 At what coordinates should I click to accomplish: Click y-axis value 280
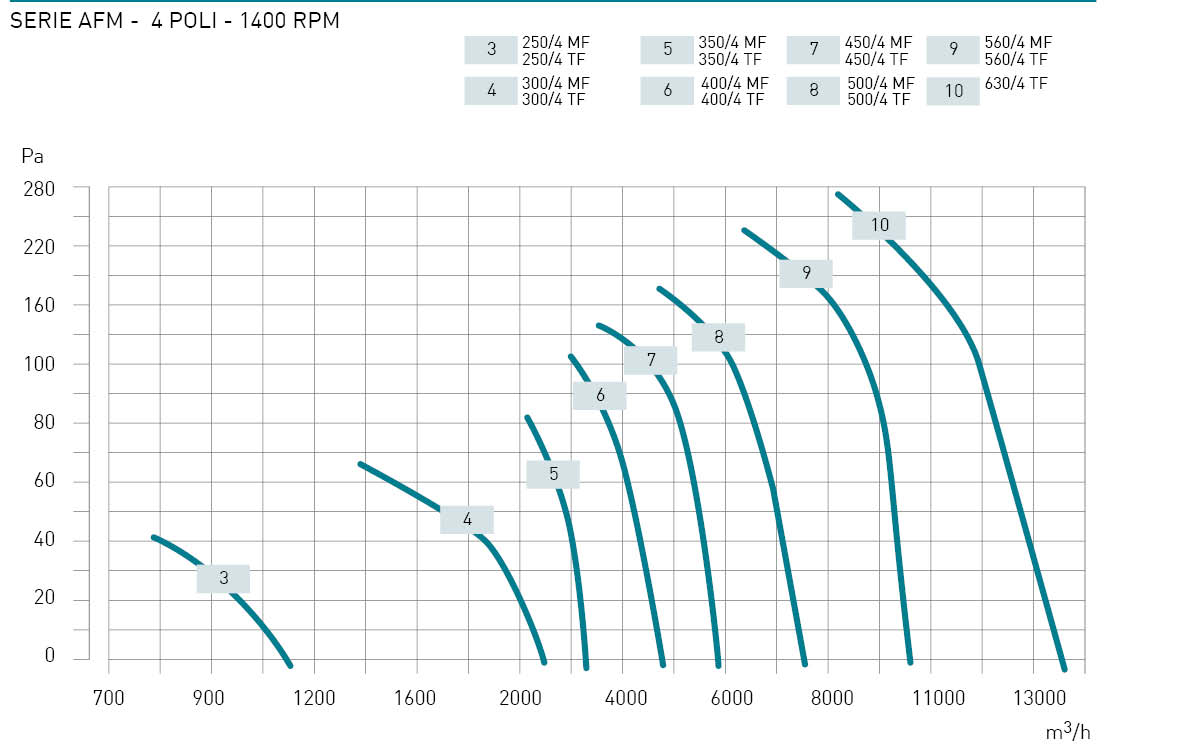[39, 189]
